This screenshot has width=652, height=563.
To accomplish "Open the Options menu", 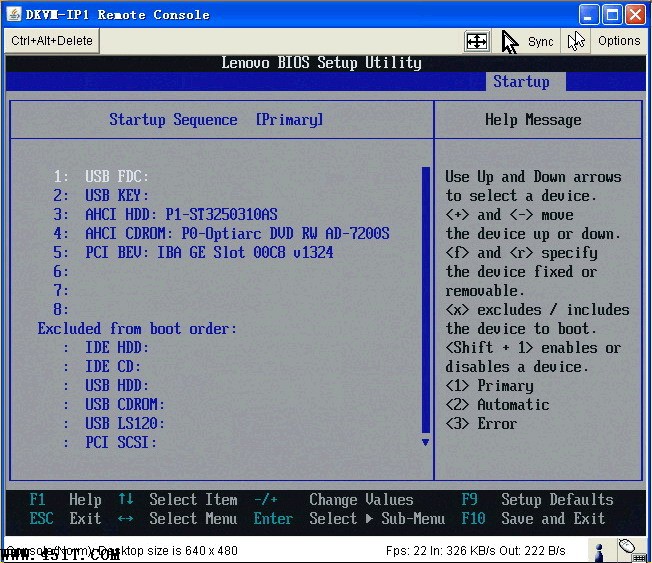I will pos(619,41).
